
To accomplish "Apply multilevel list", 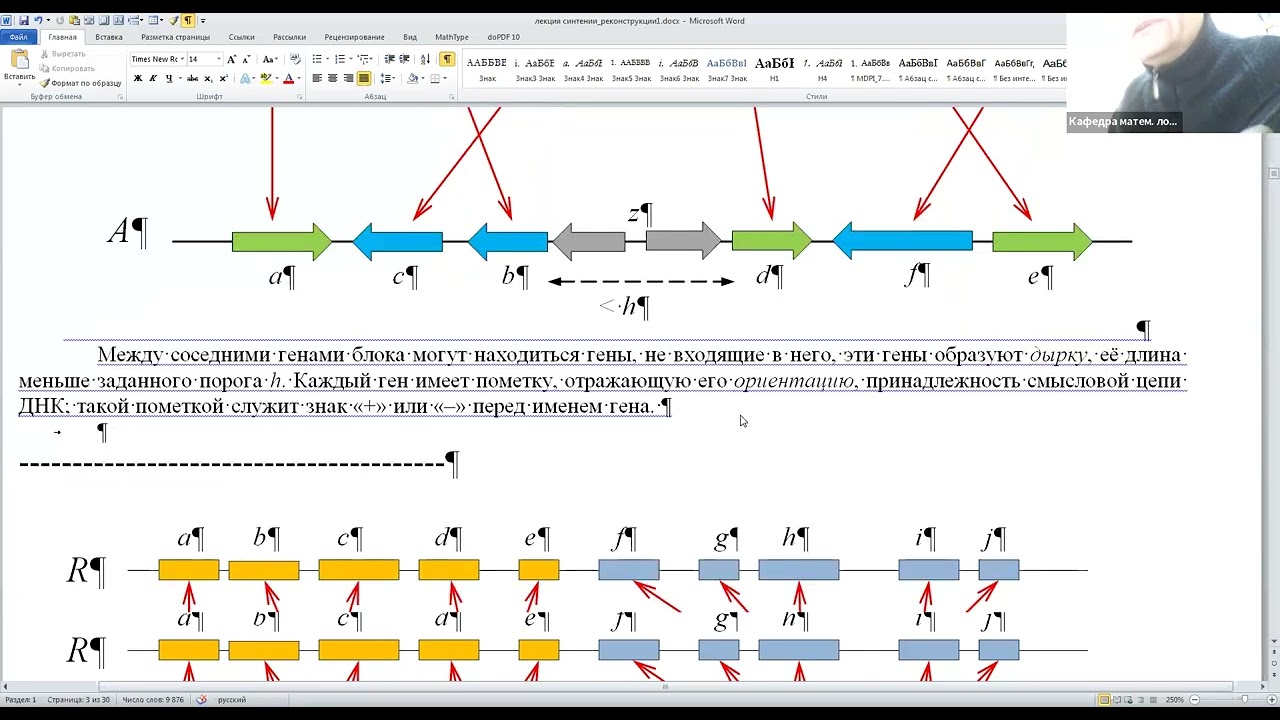I will pyautogui.click(x=365, y=59).
